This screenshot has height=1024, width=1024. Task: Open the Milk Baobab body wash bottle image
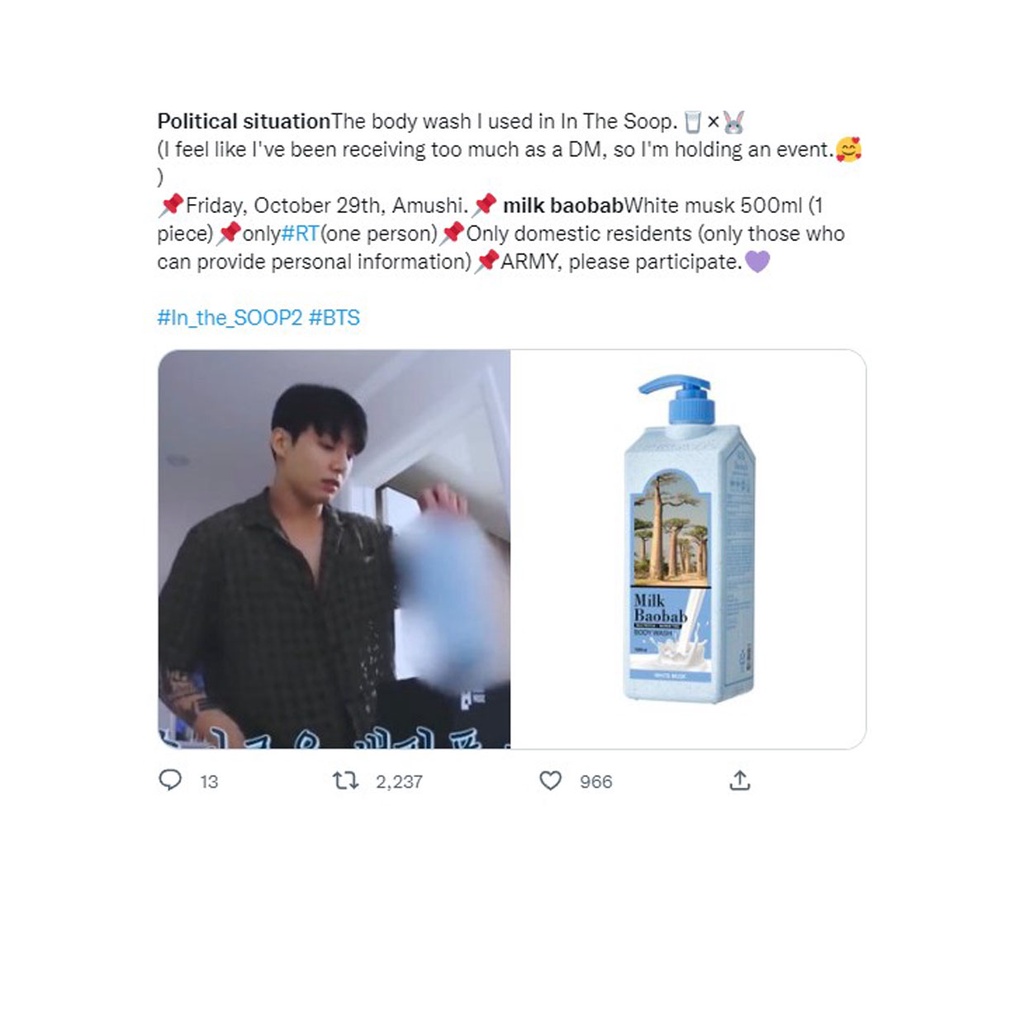pos(688,548)
